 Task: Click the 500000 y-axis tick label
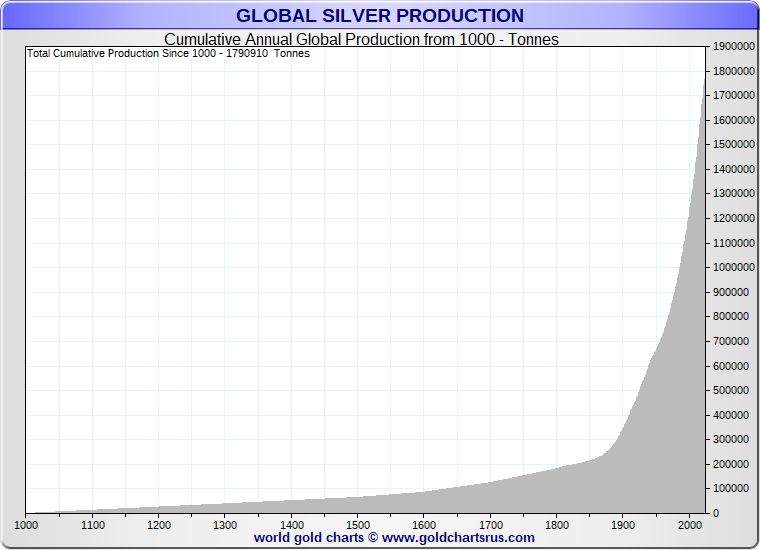(732, 391)
